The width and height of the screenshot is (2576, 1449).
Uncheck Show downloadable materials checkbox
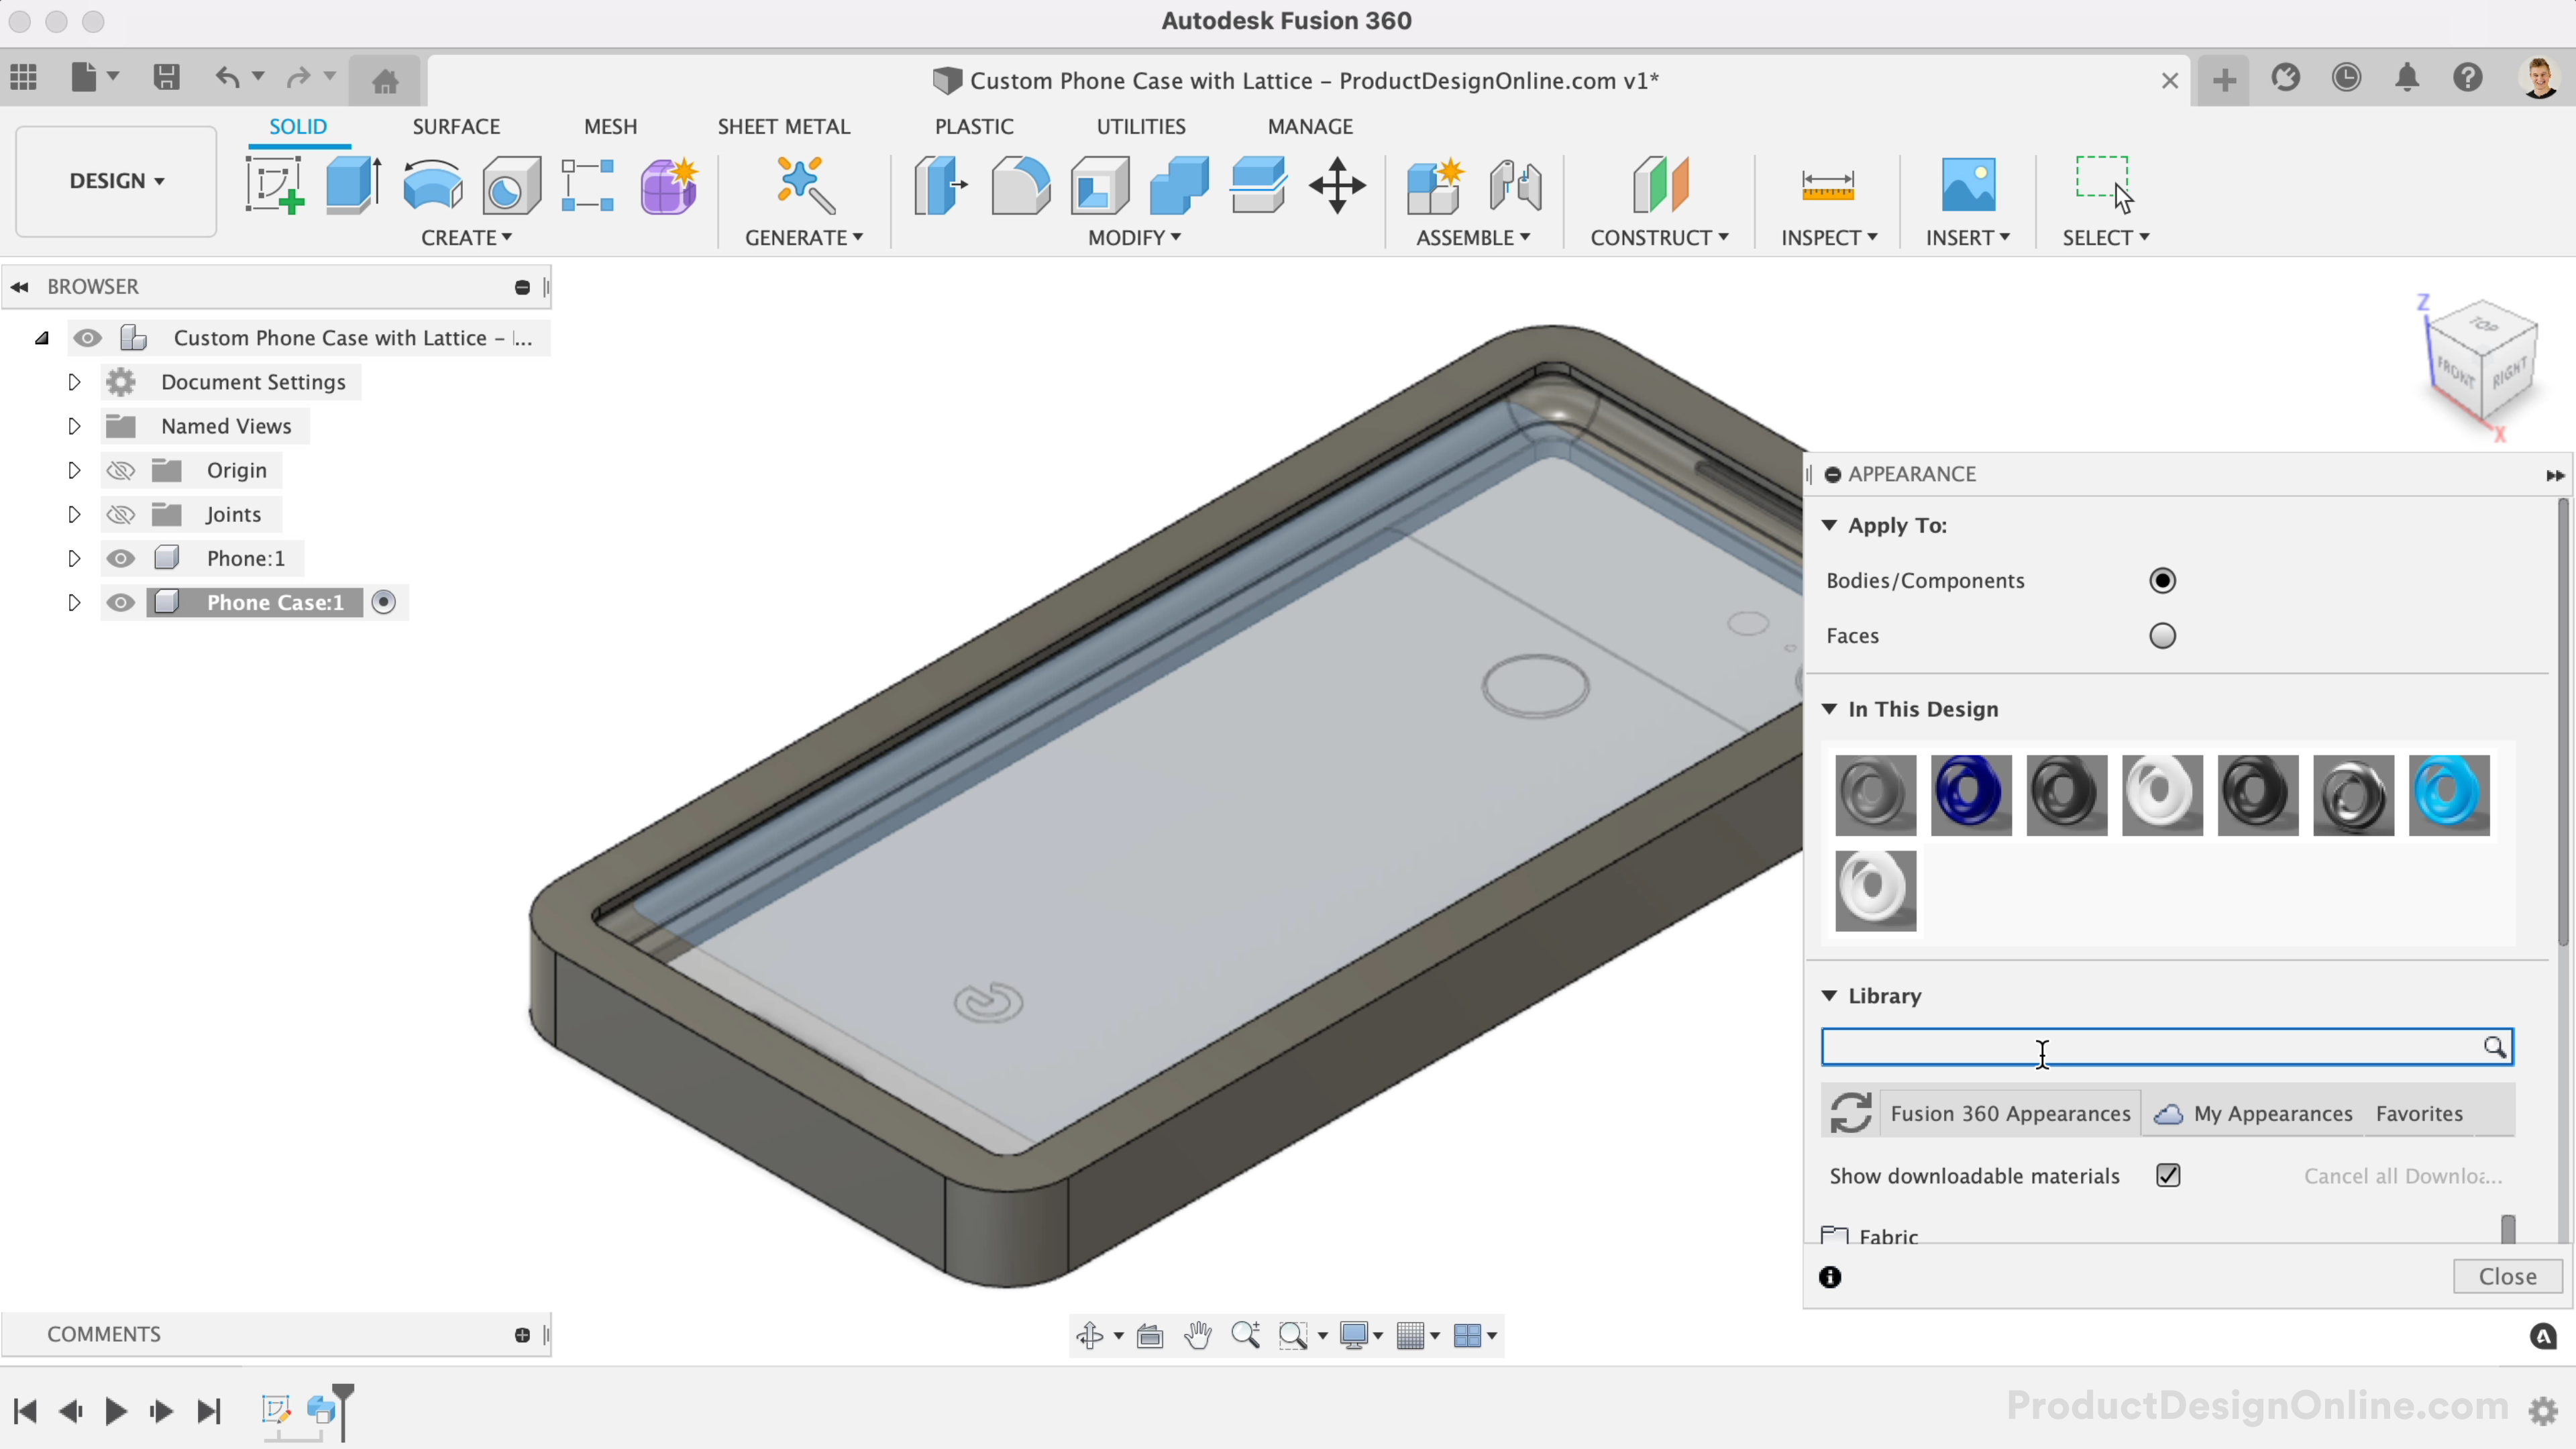2168,1176
